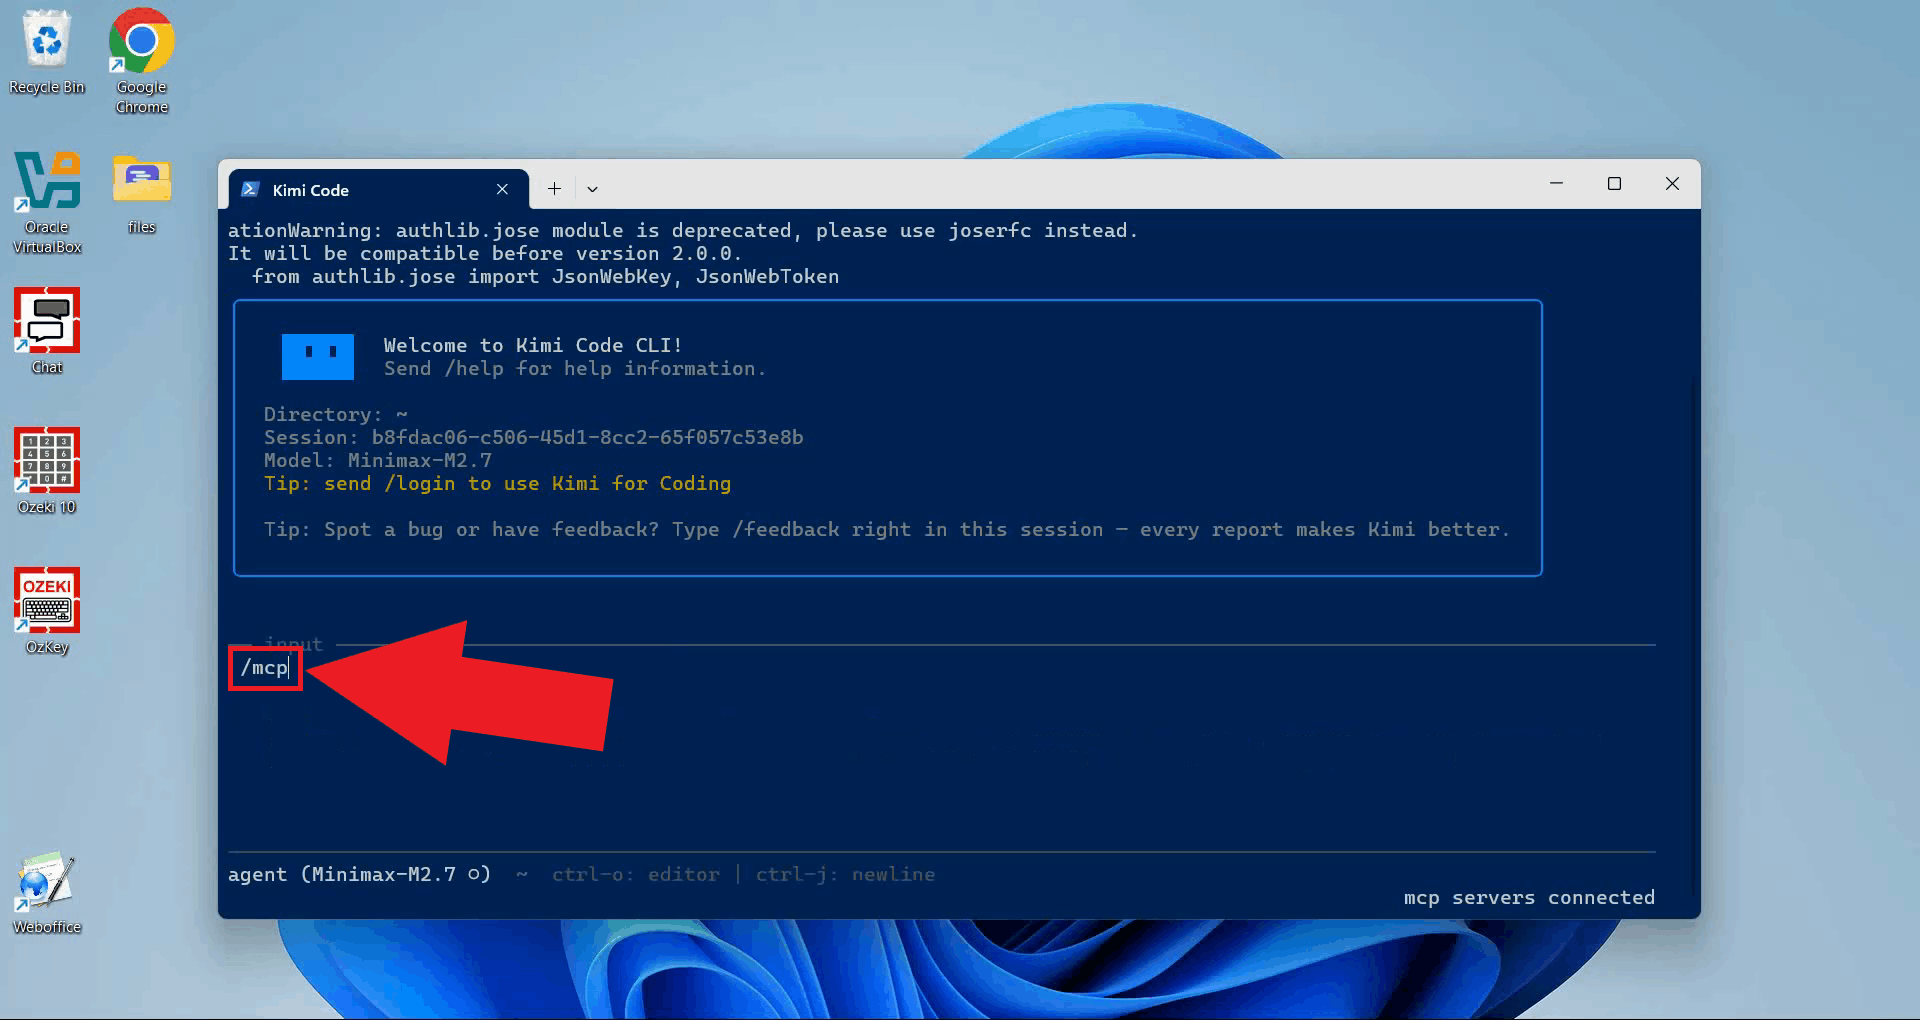Image resolution: width=1920 pixels, height=1020 pixels.
Task: Click the /mcp command input line
Action: click(942, 668)
